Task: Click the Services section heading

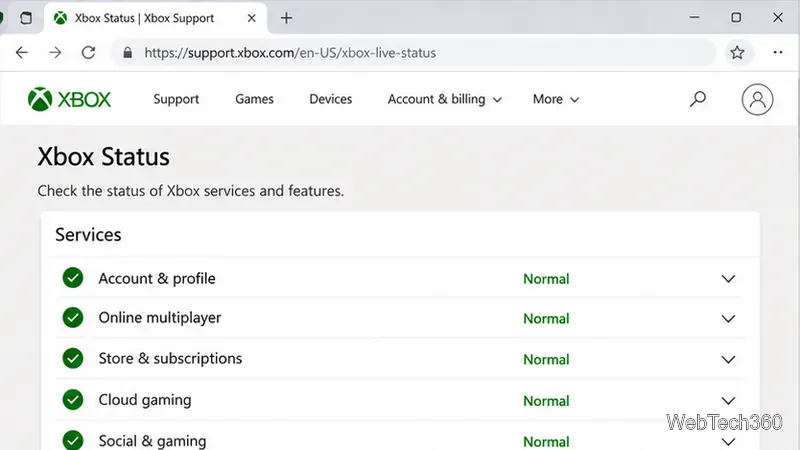Action: tap(88, 235)
